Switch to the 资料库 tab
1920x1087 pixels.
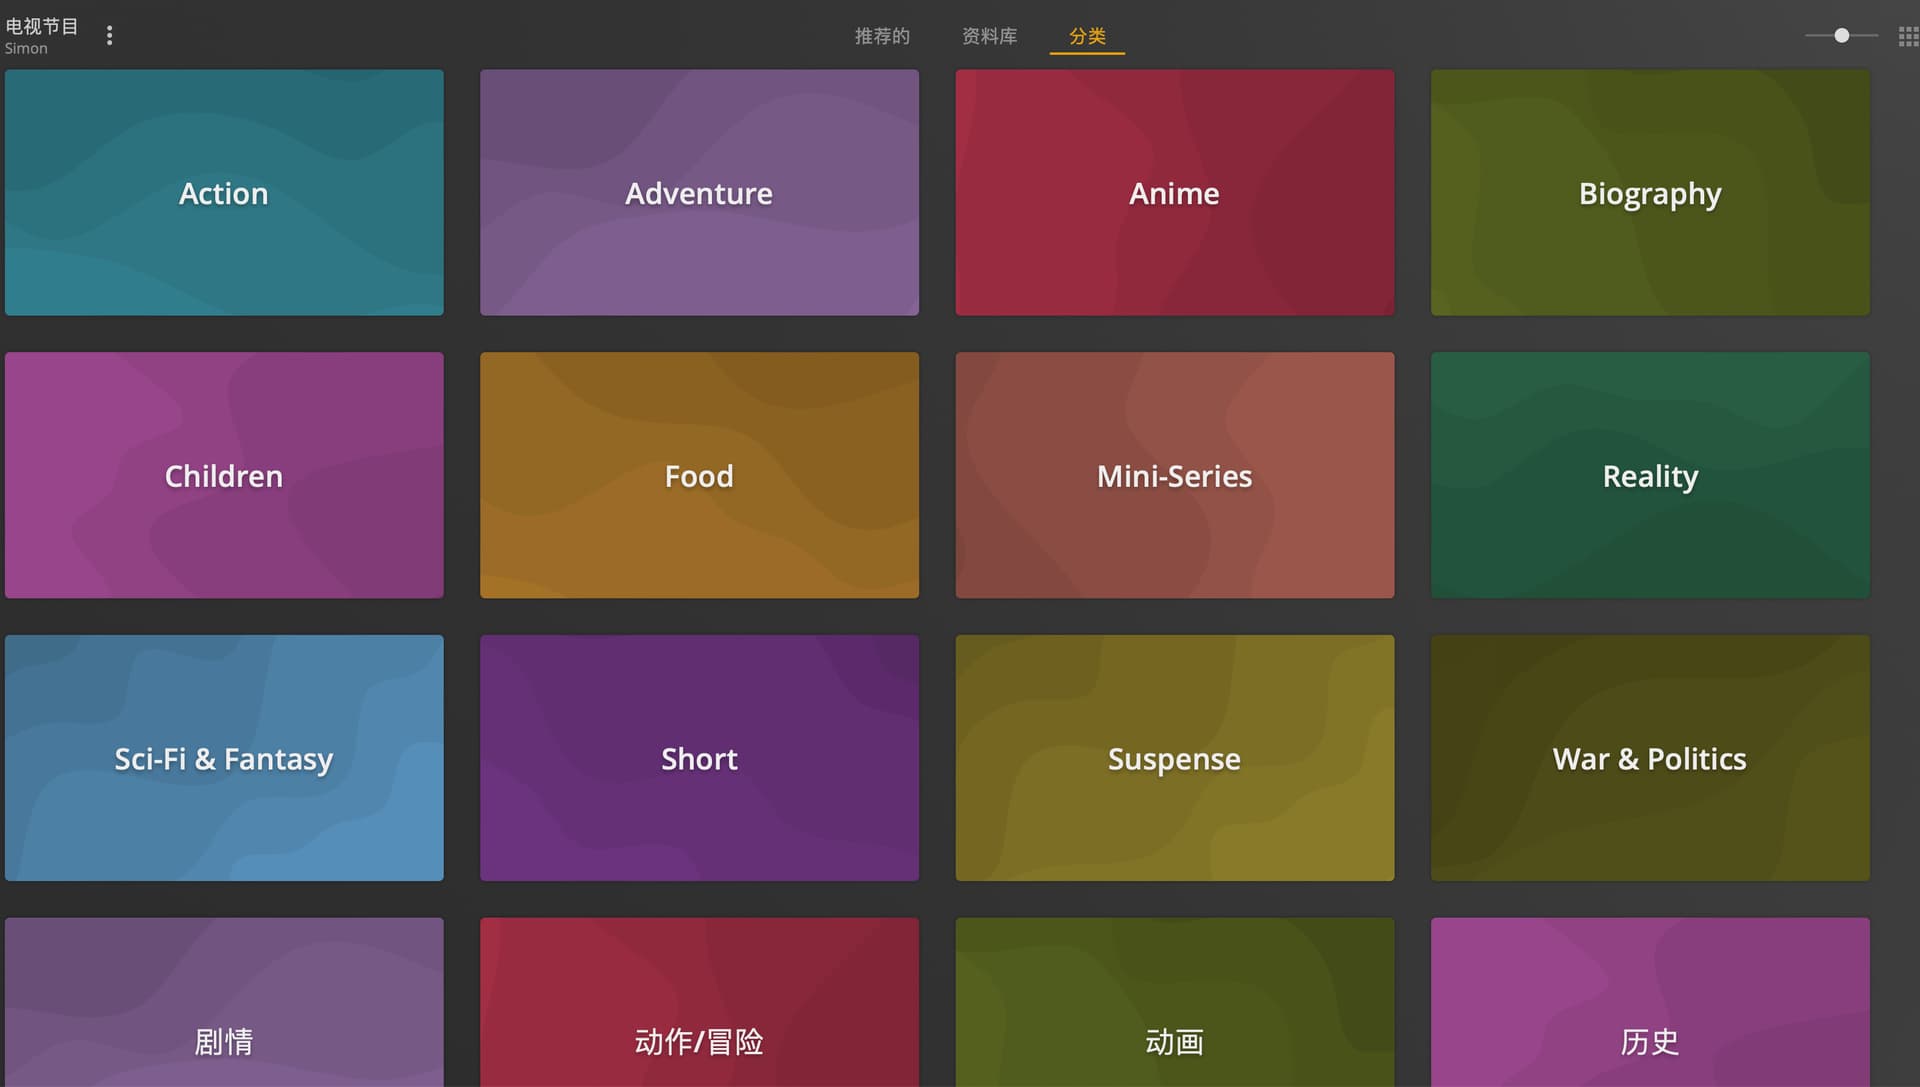(989, 36)
